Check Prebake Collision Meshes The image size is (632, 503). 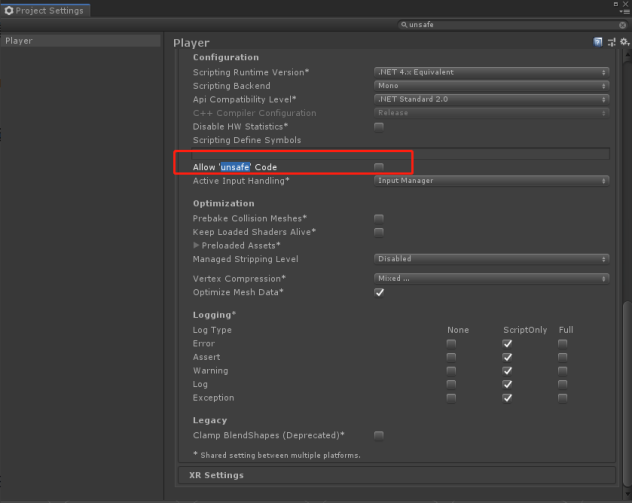378,218
